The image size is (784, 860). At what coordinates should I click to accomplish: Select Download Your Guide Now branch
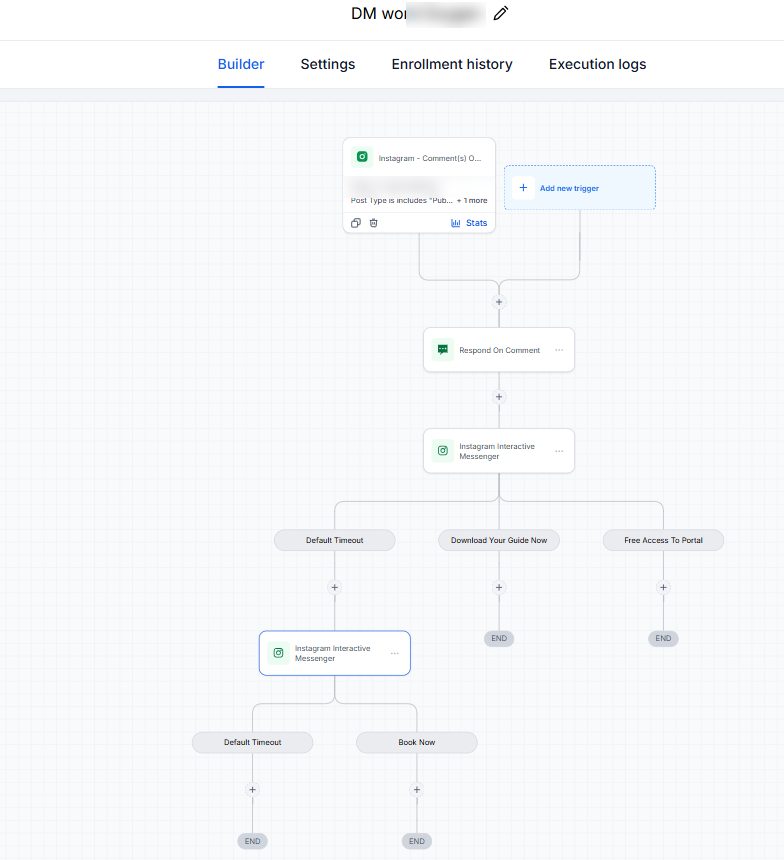pos(499,540)
